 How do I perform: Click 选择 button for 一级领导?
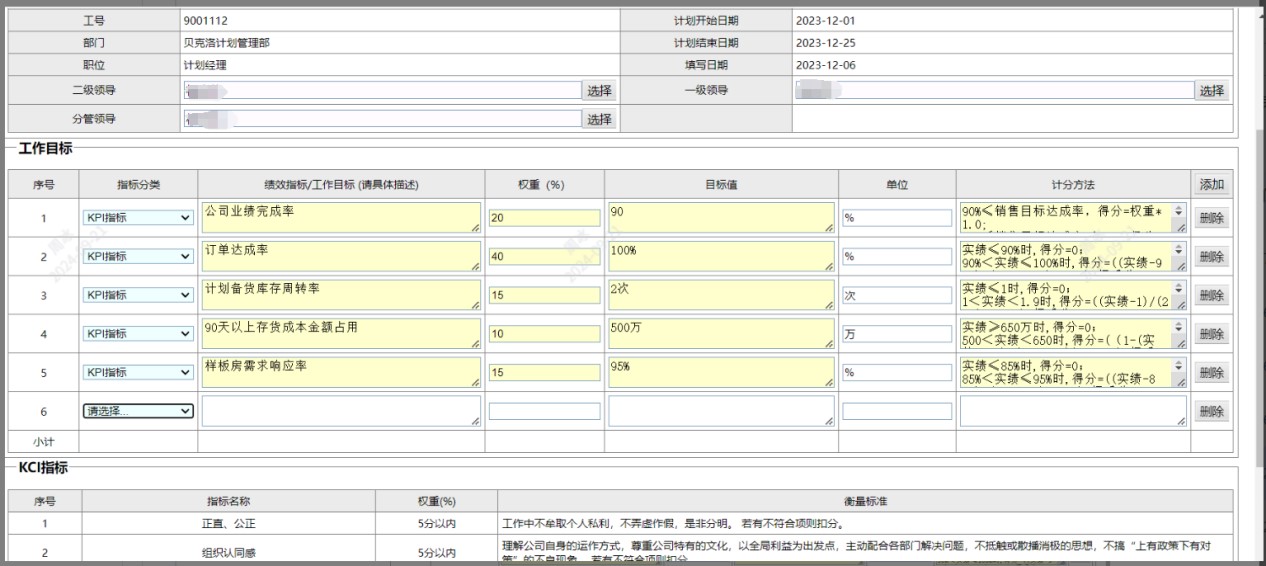1211,91
